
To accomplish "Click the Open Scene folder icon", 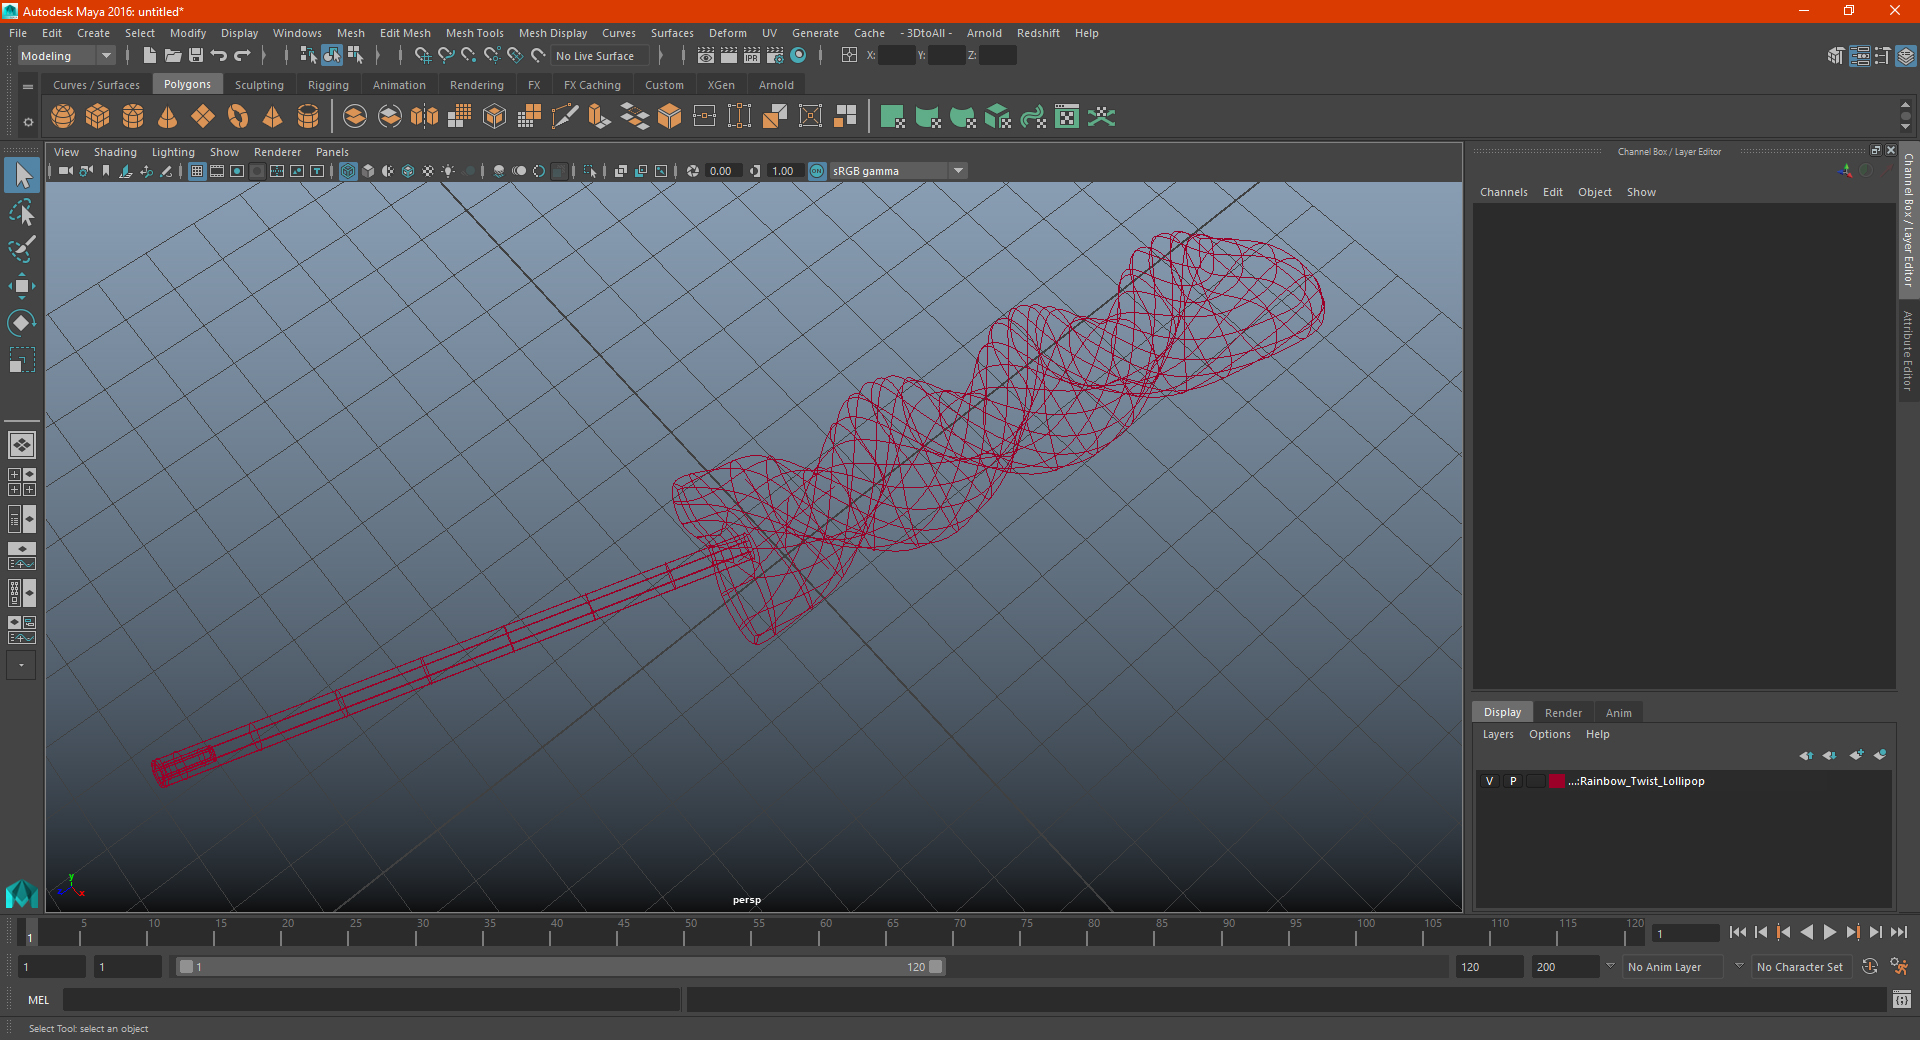I will pos(173,56).
